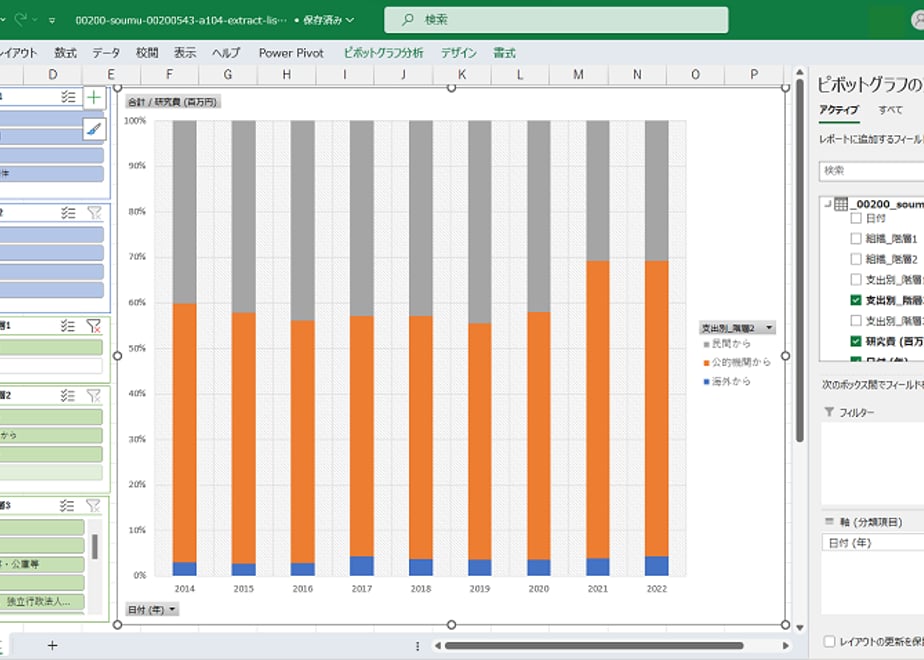The height and width of the screenshot is (660, 924).
Task: Collapse the _00200_soumu table tree node
Action: (x=827, y=204)
